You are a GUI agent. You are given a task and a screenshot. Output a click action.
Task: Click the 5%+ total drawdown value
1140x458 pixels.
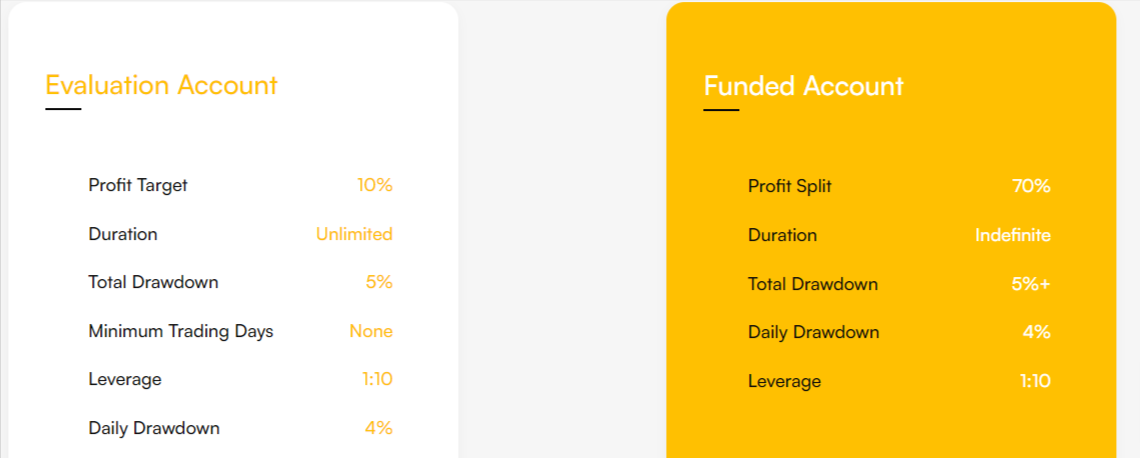coord(1031,284)
